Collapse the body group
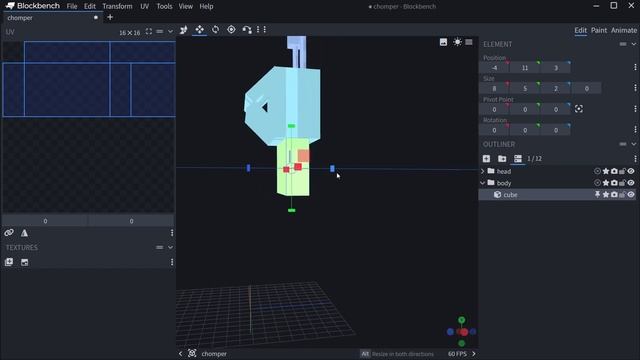 click(x=483, y=183)
